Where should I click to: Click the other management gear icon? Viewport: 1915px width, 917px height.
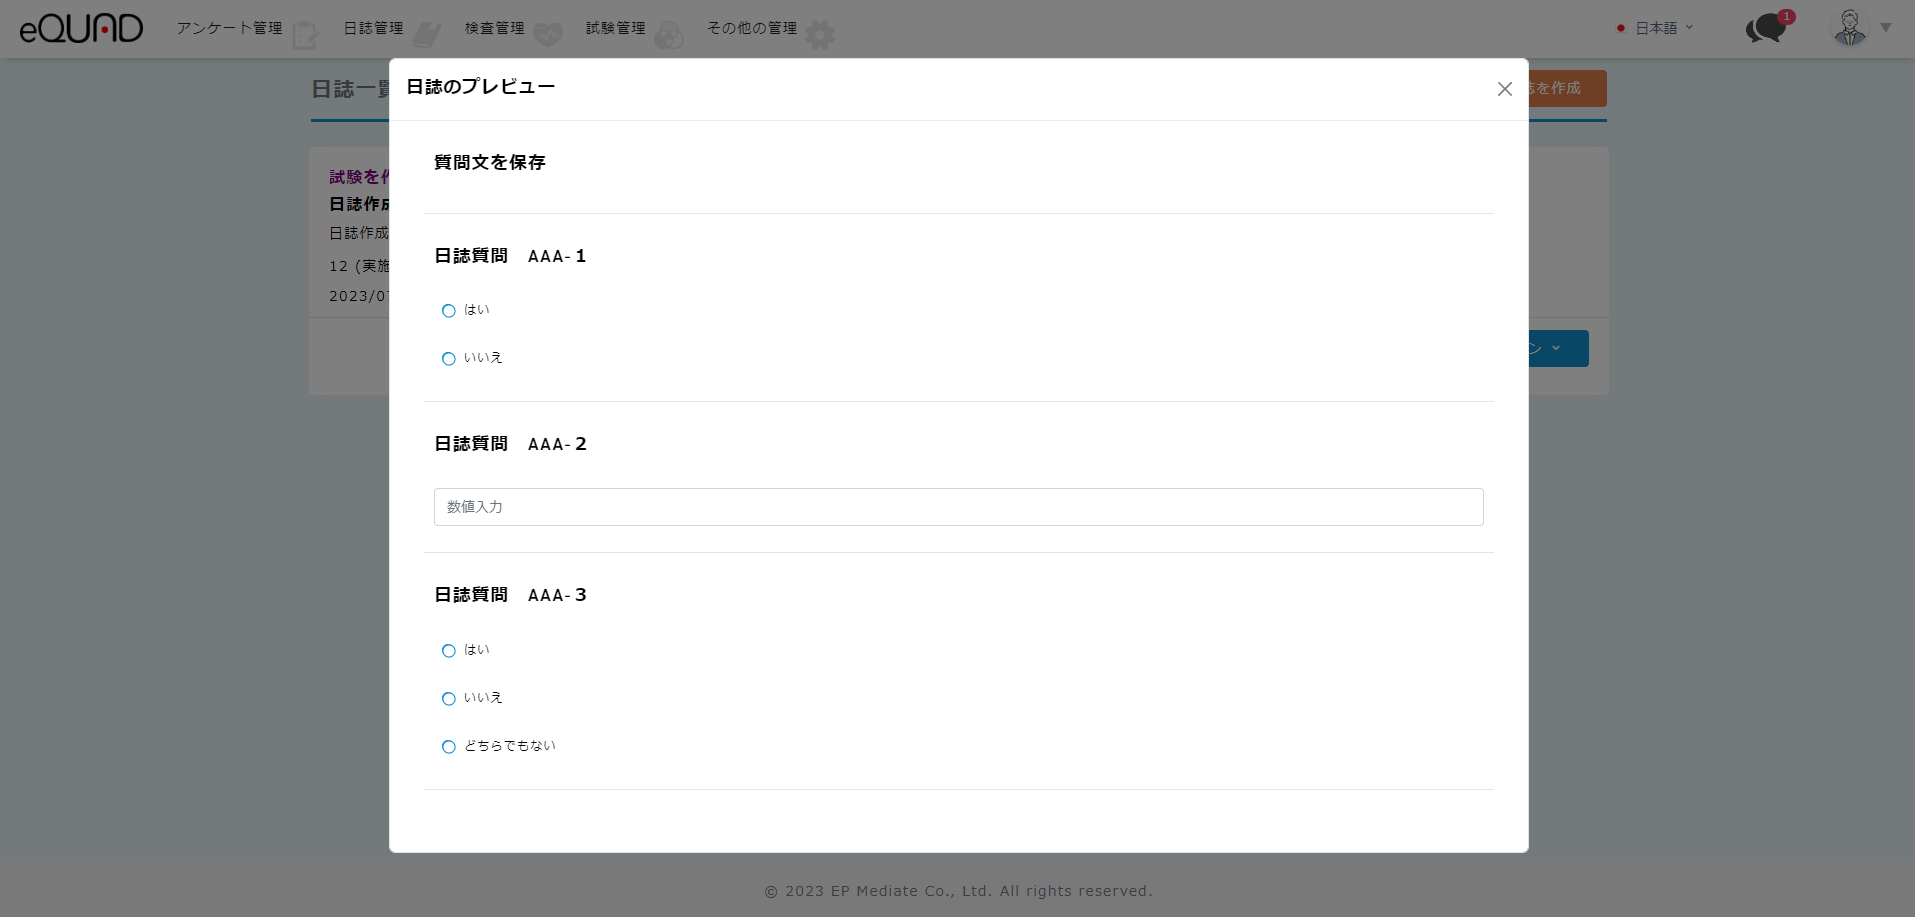tap(820, 35)
